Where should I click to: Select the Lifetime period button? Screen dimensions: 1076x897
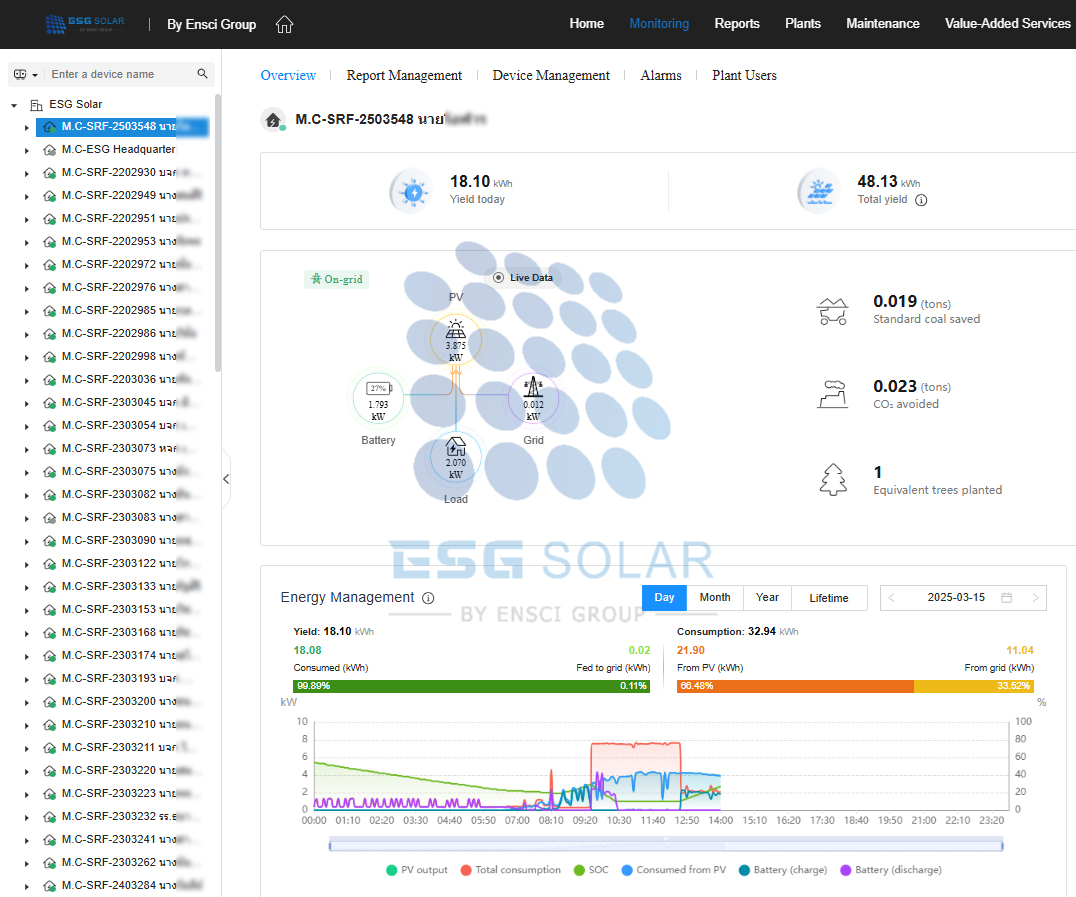tap(829, 598)
